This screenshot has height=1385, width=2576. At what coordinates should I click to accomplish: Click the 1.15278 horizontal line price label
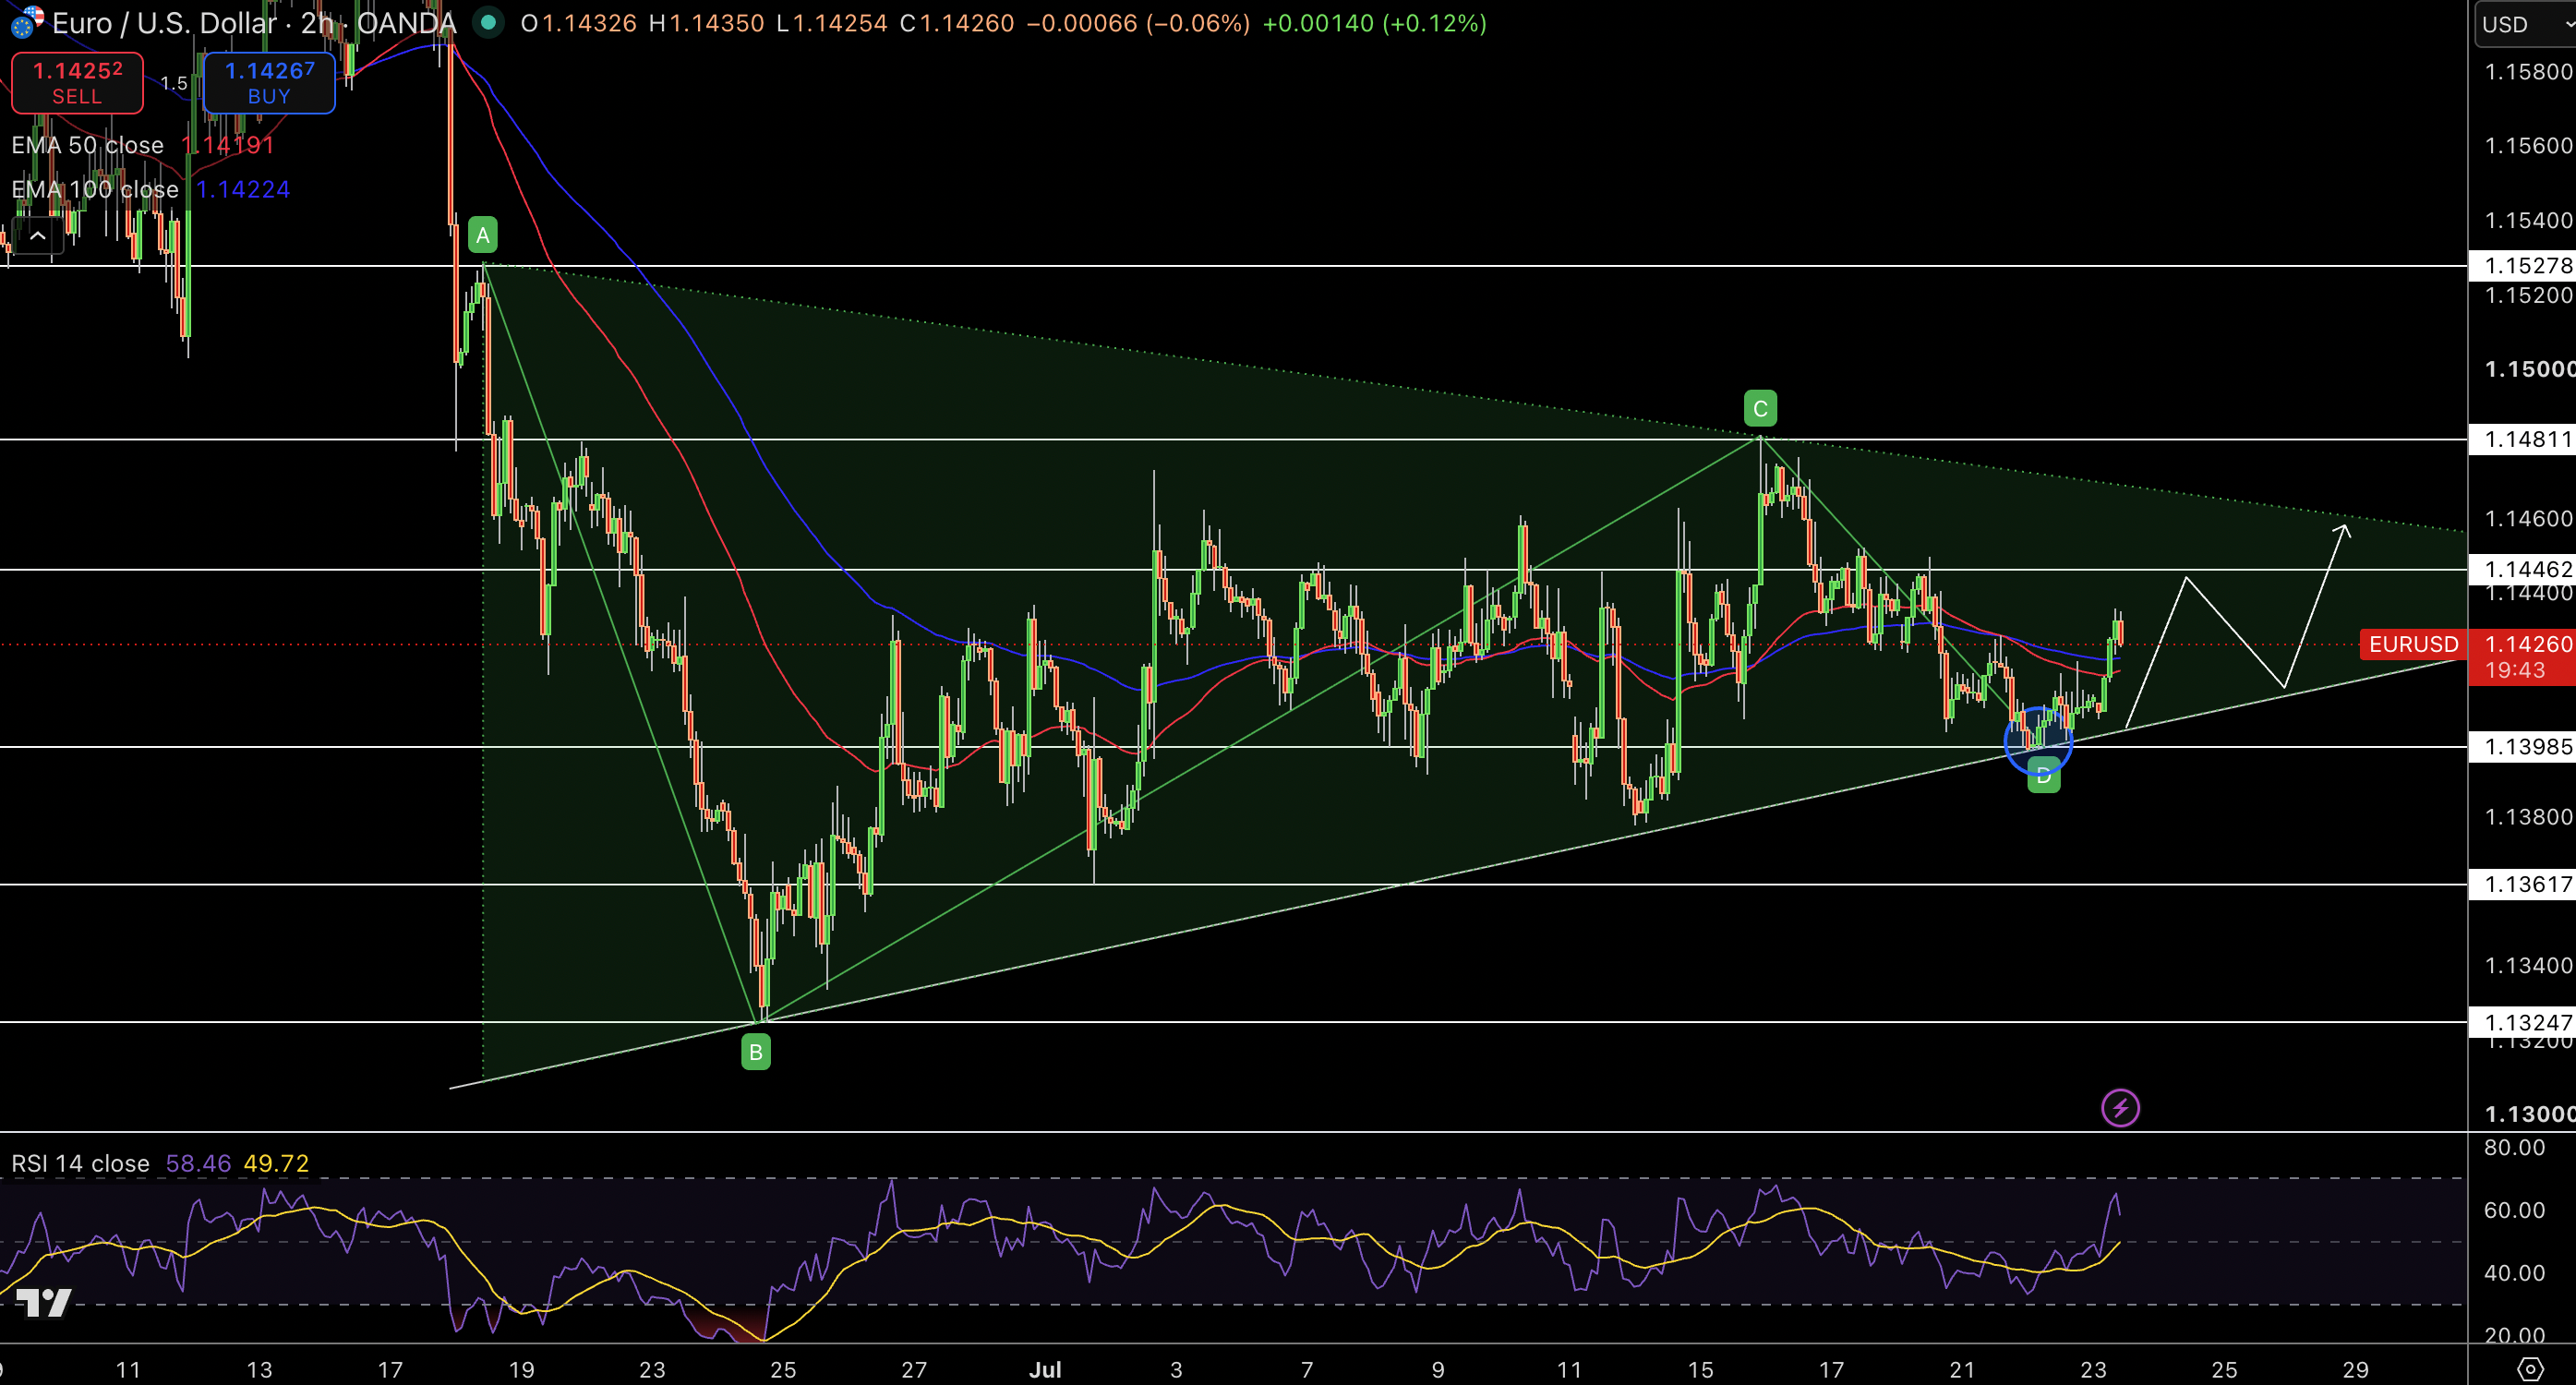[x=2522, y=266]
